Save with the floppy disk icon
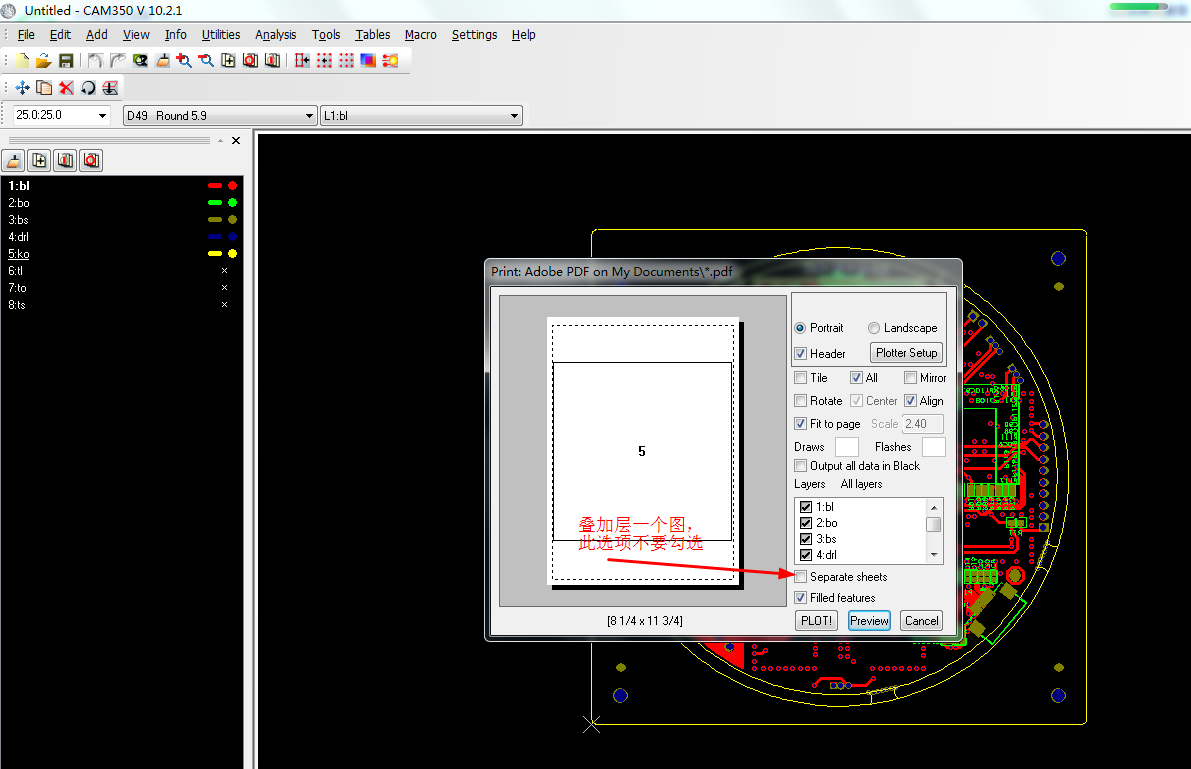Screen dimensions: 1191x769 point(66,61)
